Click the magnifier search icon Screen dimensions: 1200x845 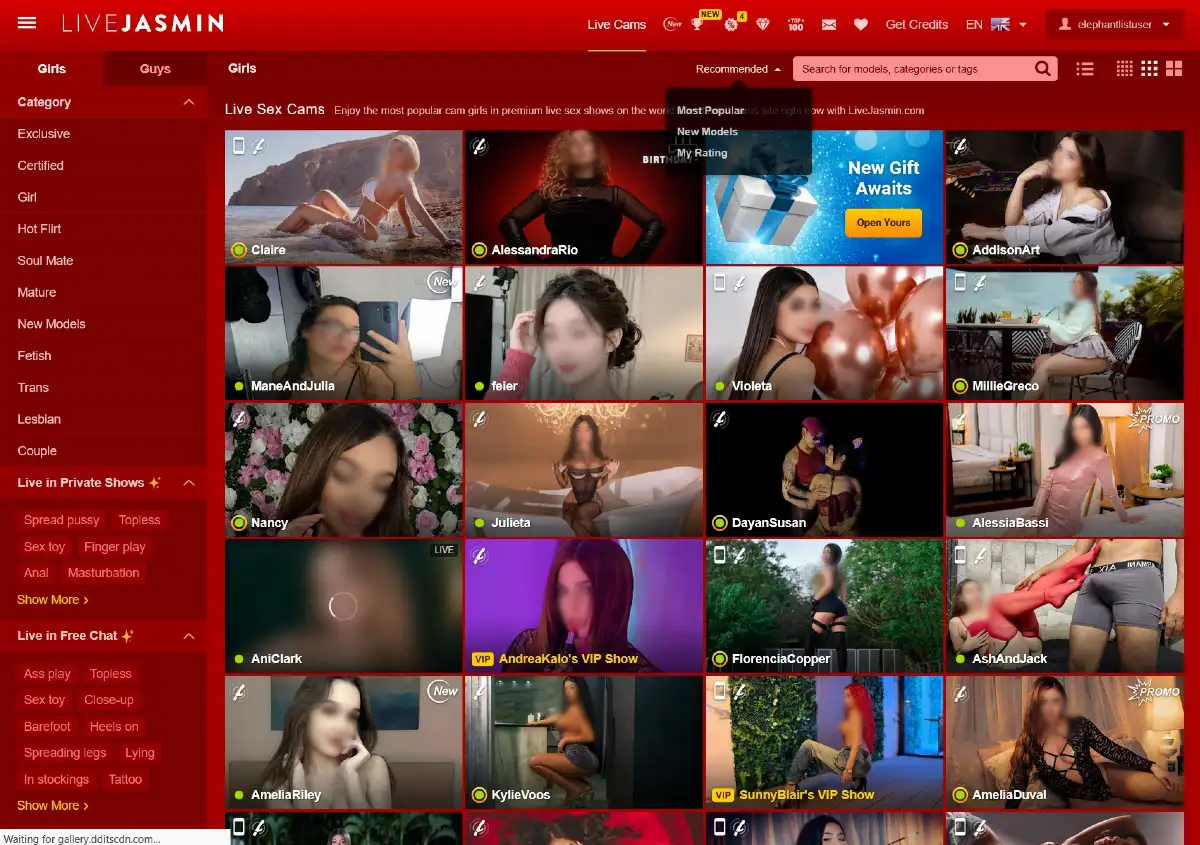(x=1043, y=69)
